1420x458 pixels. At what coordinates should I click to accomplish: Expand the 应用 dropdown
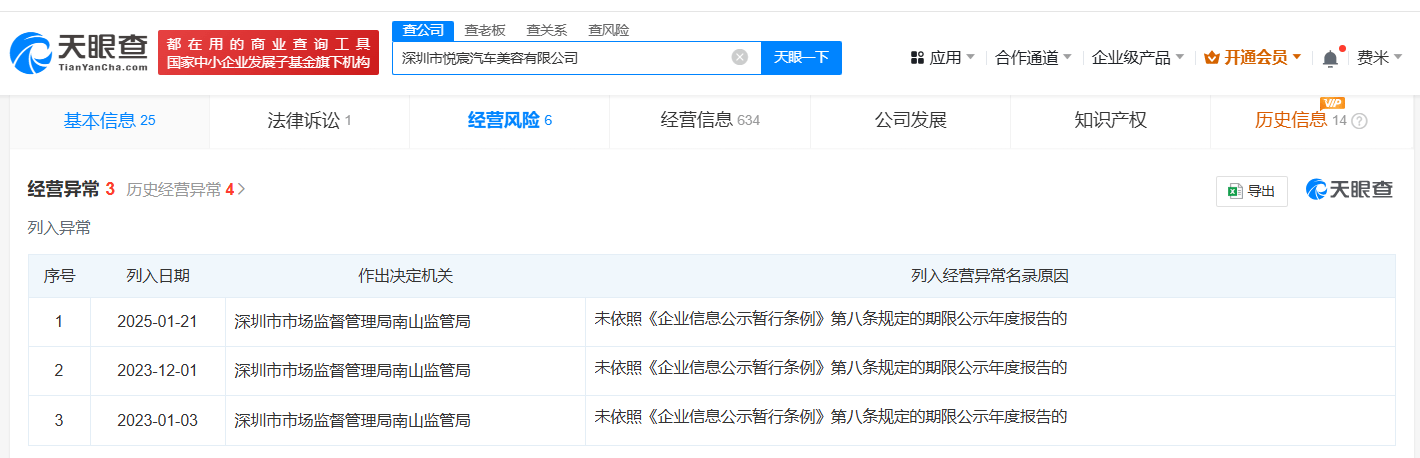coord(943,58)
